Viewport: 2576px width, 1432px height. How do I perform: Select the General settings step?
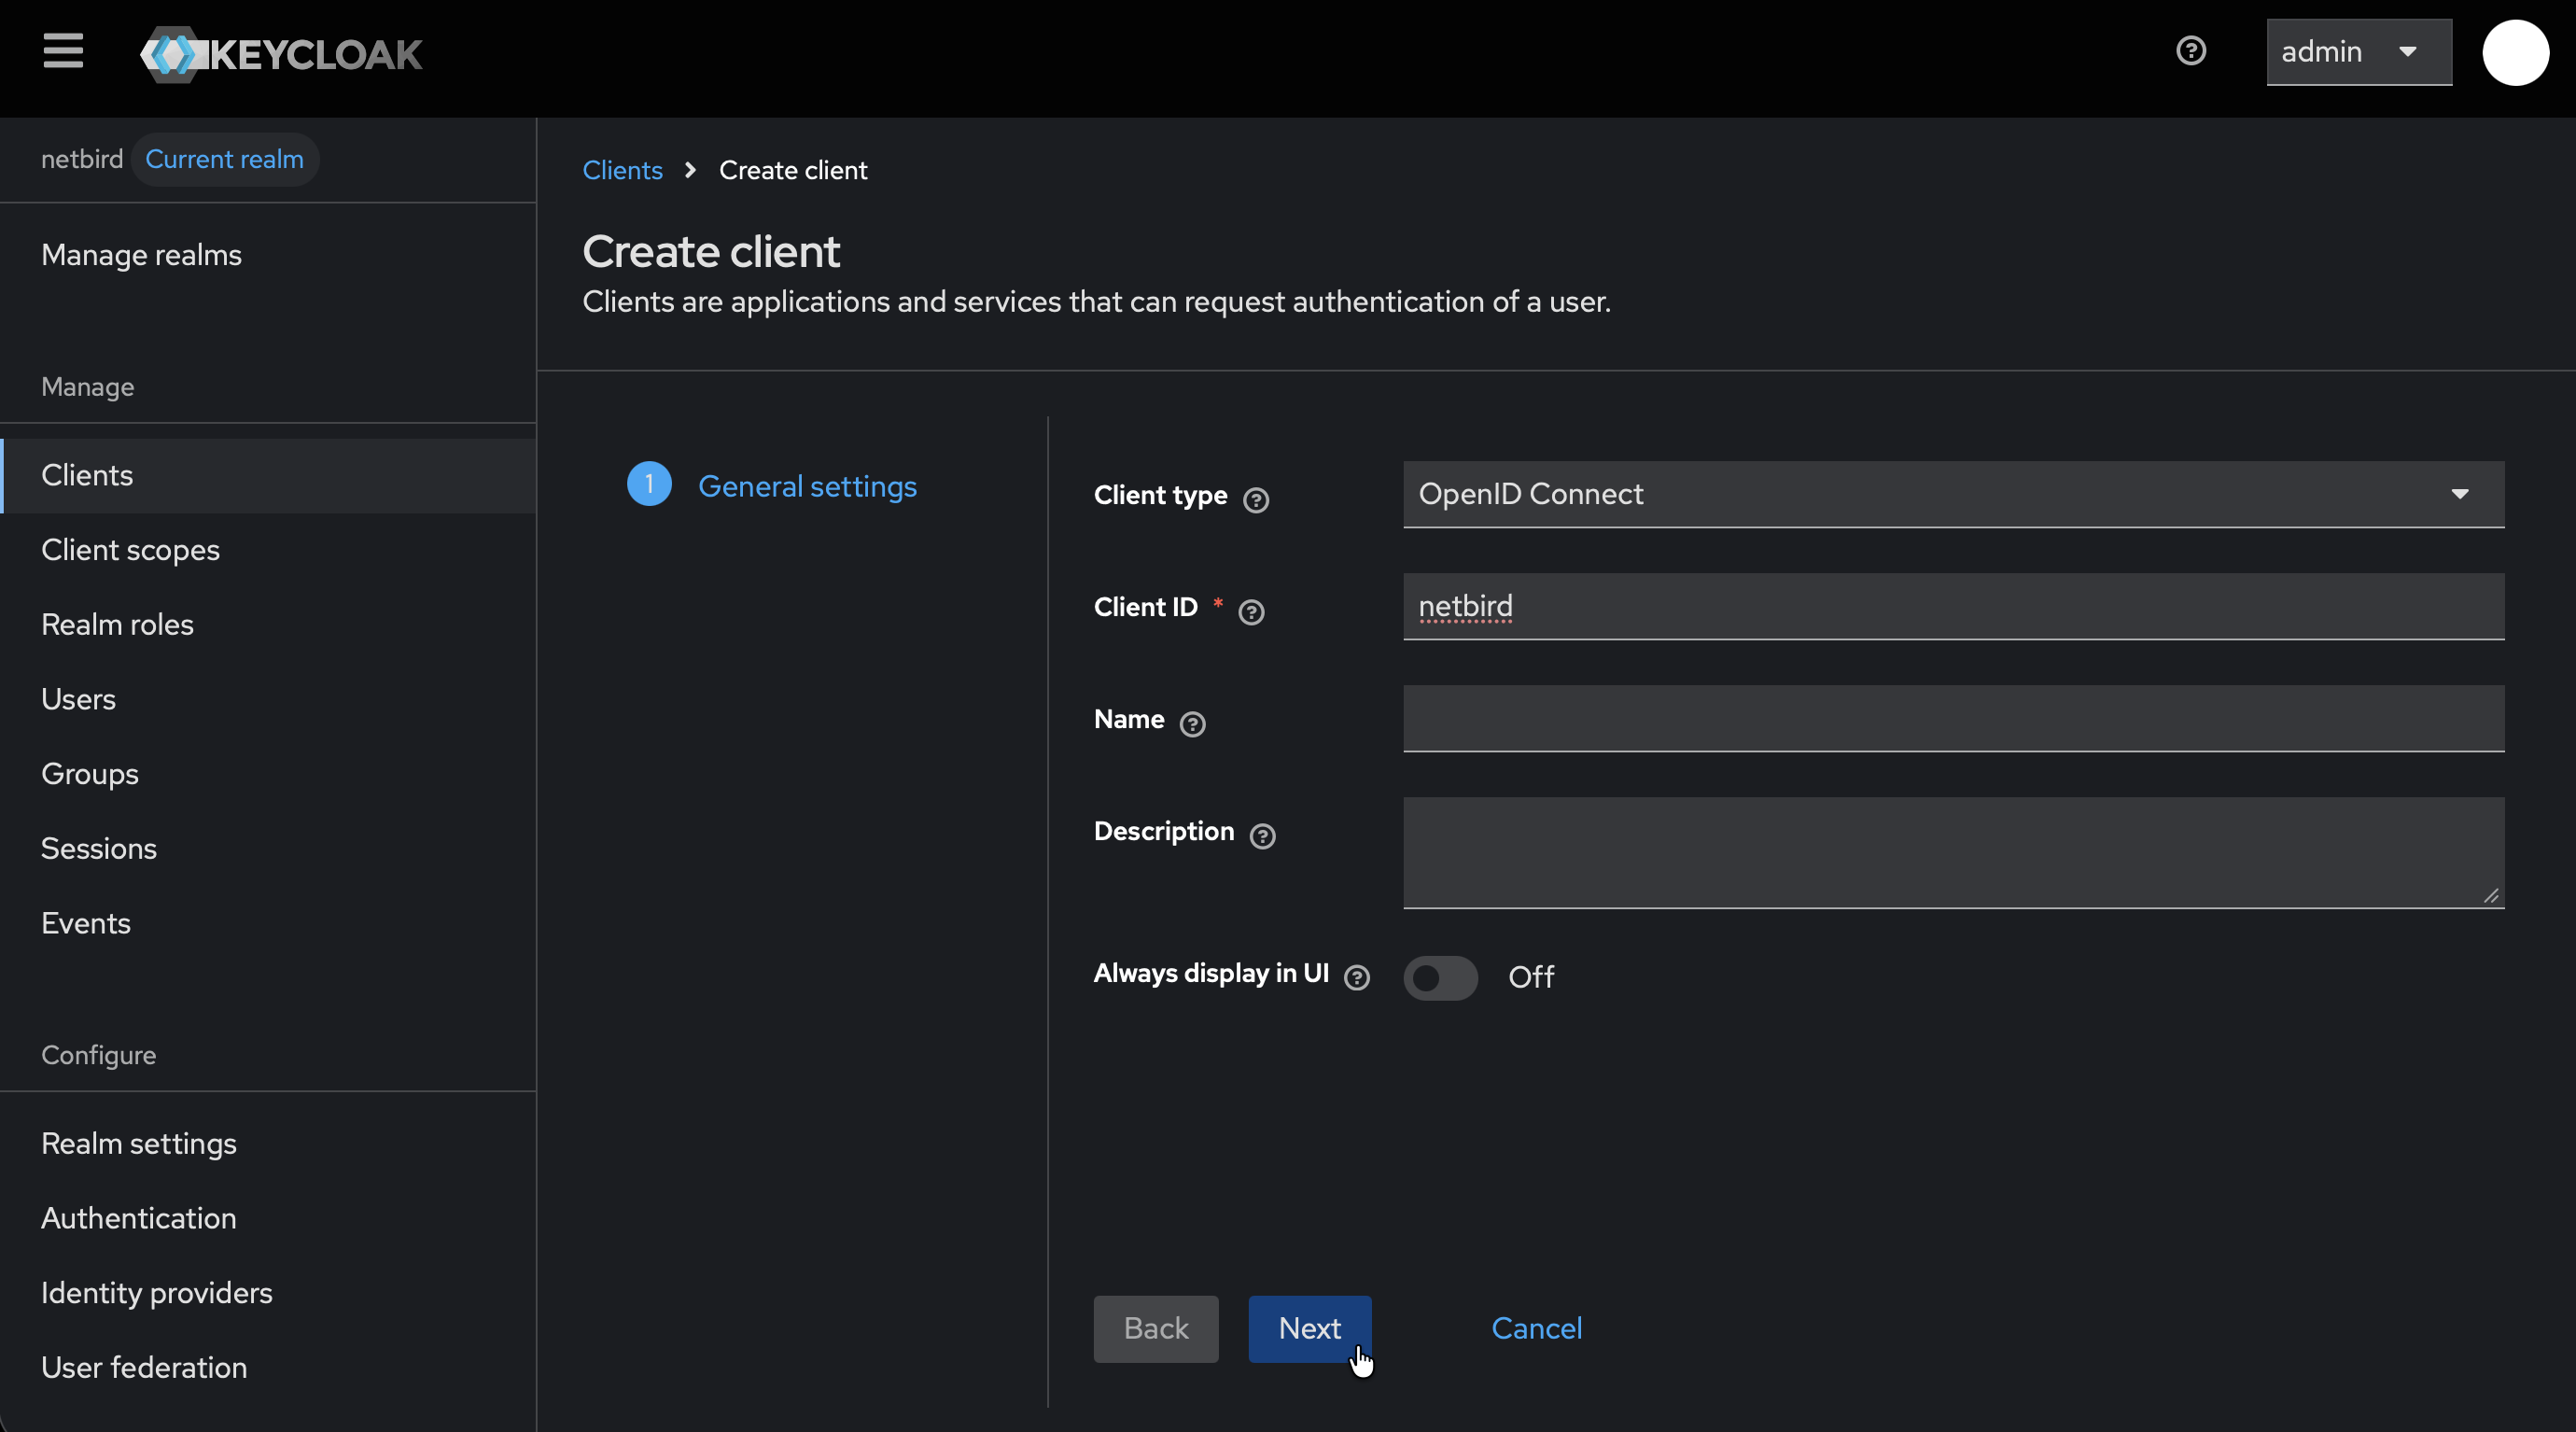coord(807,486)
